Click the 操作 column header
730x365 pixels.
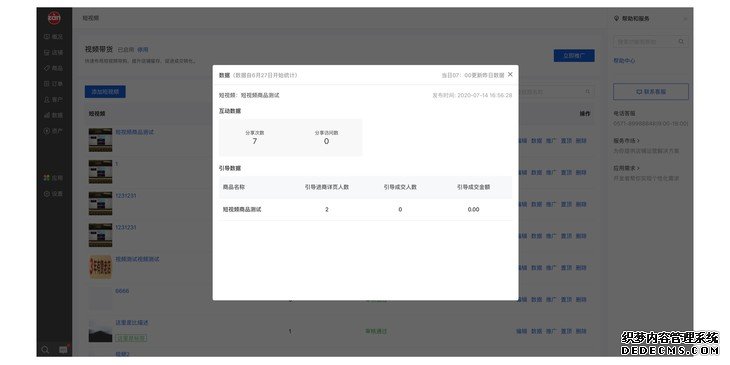[x=585, y=114]
